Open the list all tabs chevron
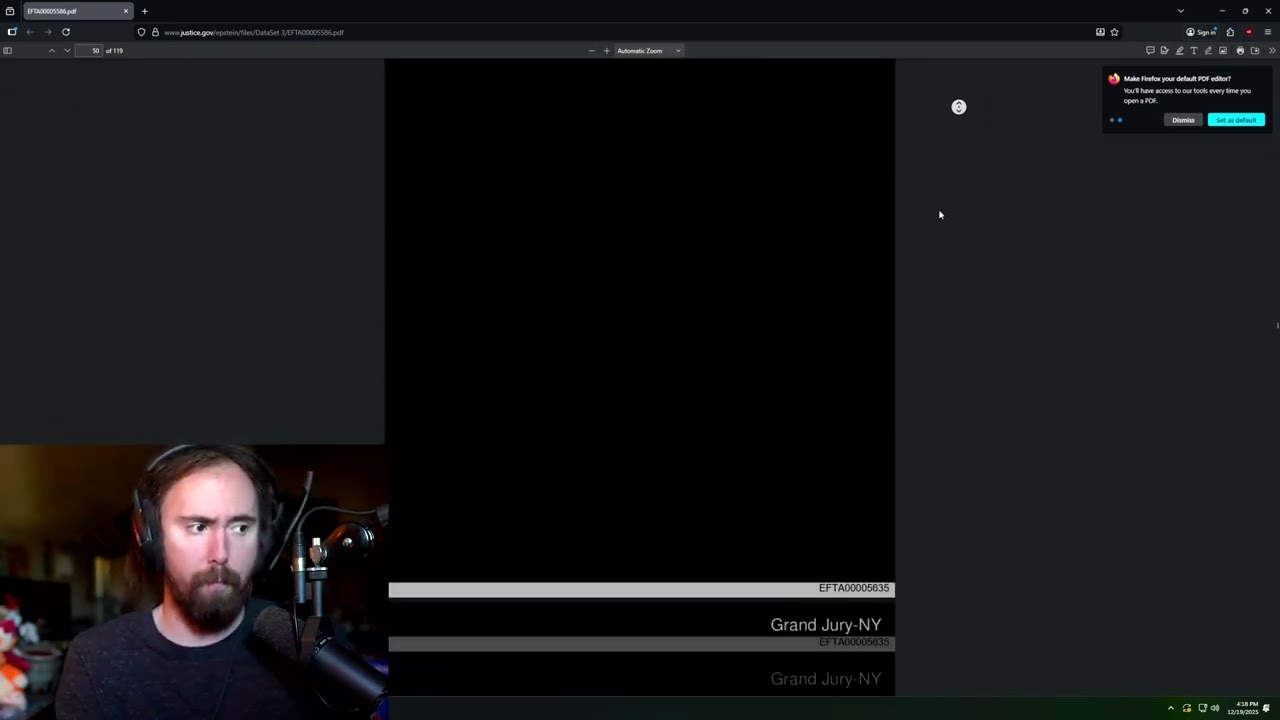 tap(1180, 11)
